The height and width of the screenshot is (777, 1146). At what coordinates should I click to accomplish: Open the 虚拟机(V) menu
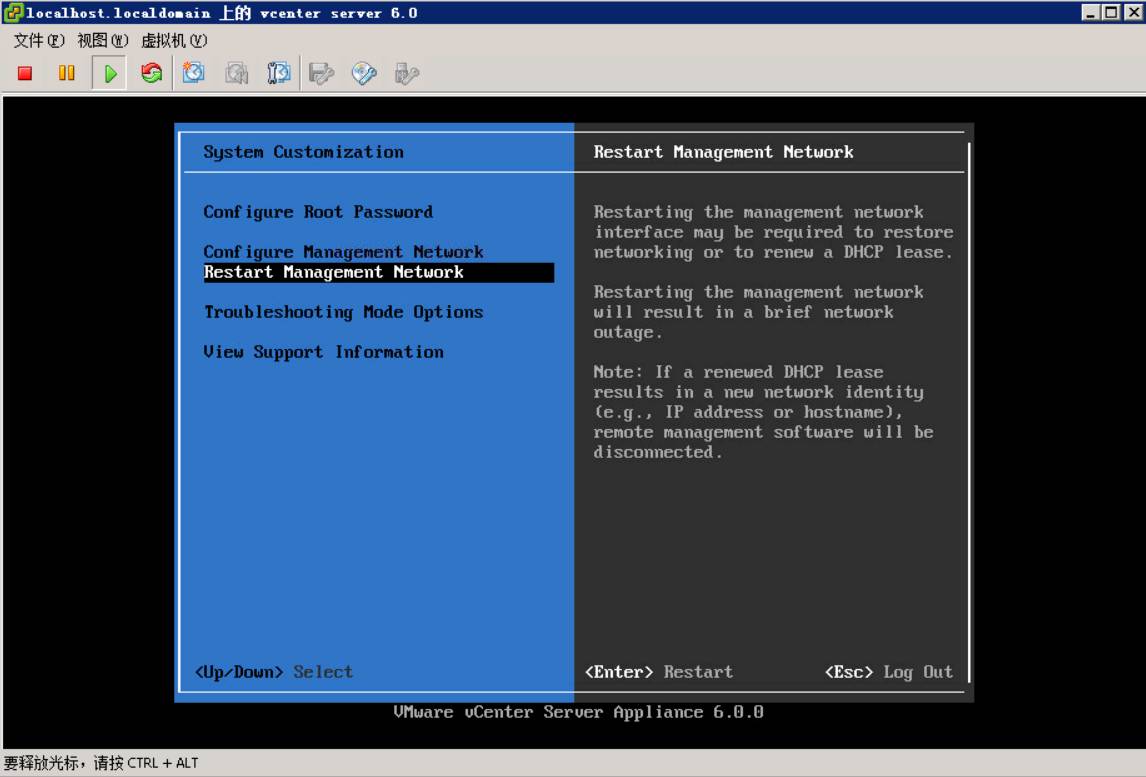click(174, 40)
